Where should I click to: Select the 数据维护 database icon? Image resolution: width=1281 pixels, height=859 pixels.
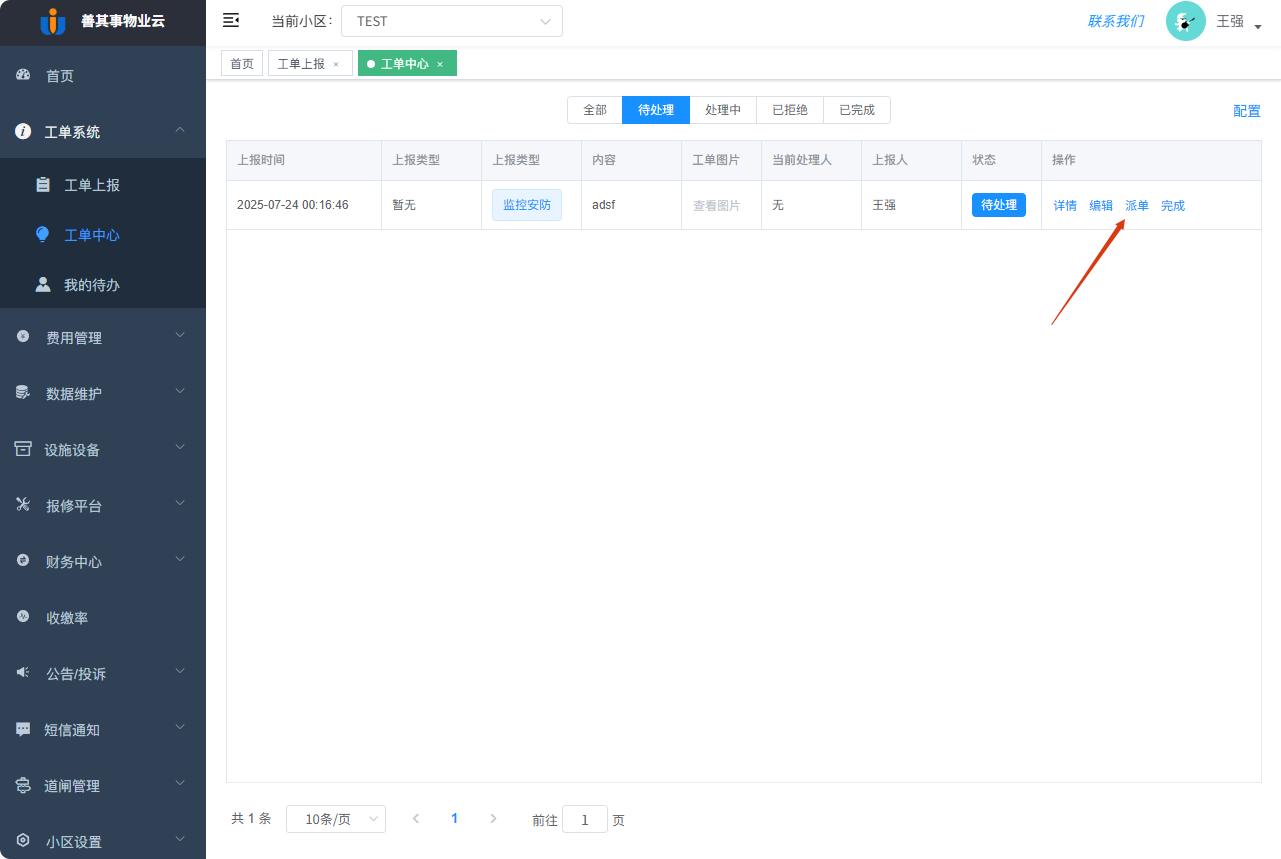pyautogui.click(x=22, y=393)
